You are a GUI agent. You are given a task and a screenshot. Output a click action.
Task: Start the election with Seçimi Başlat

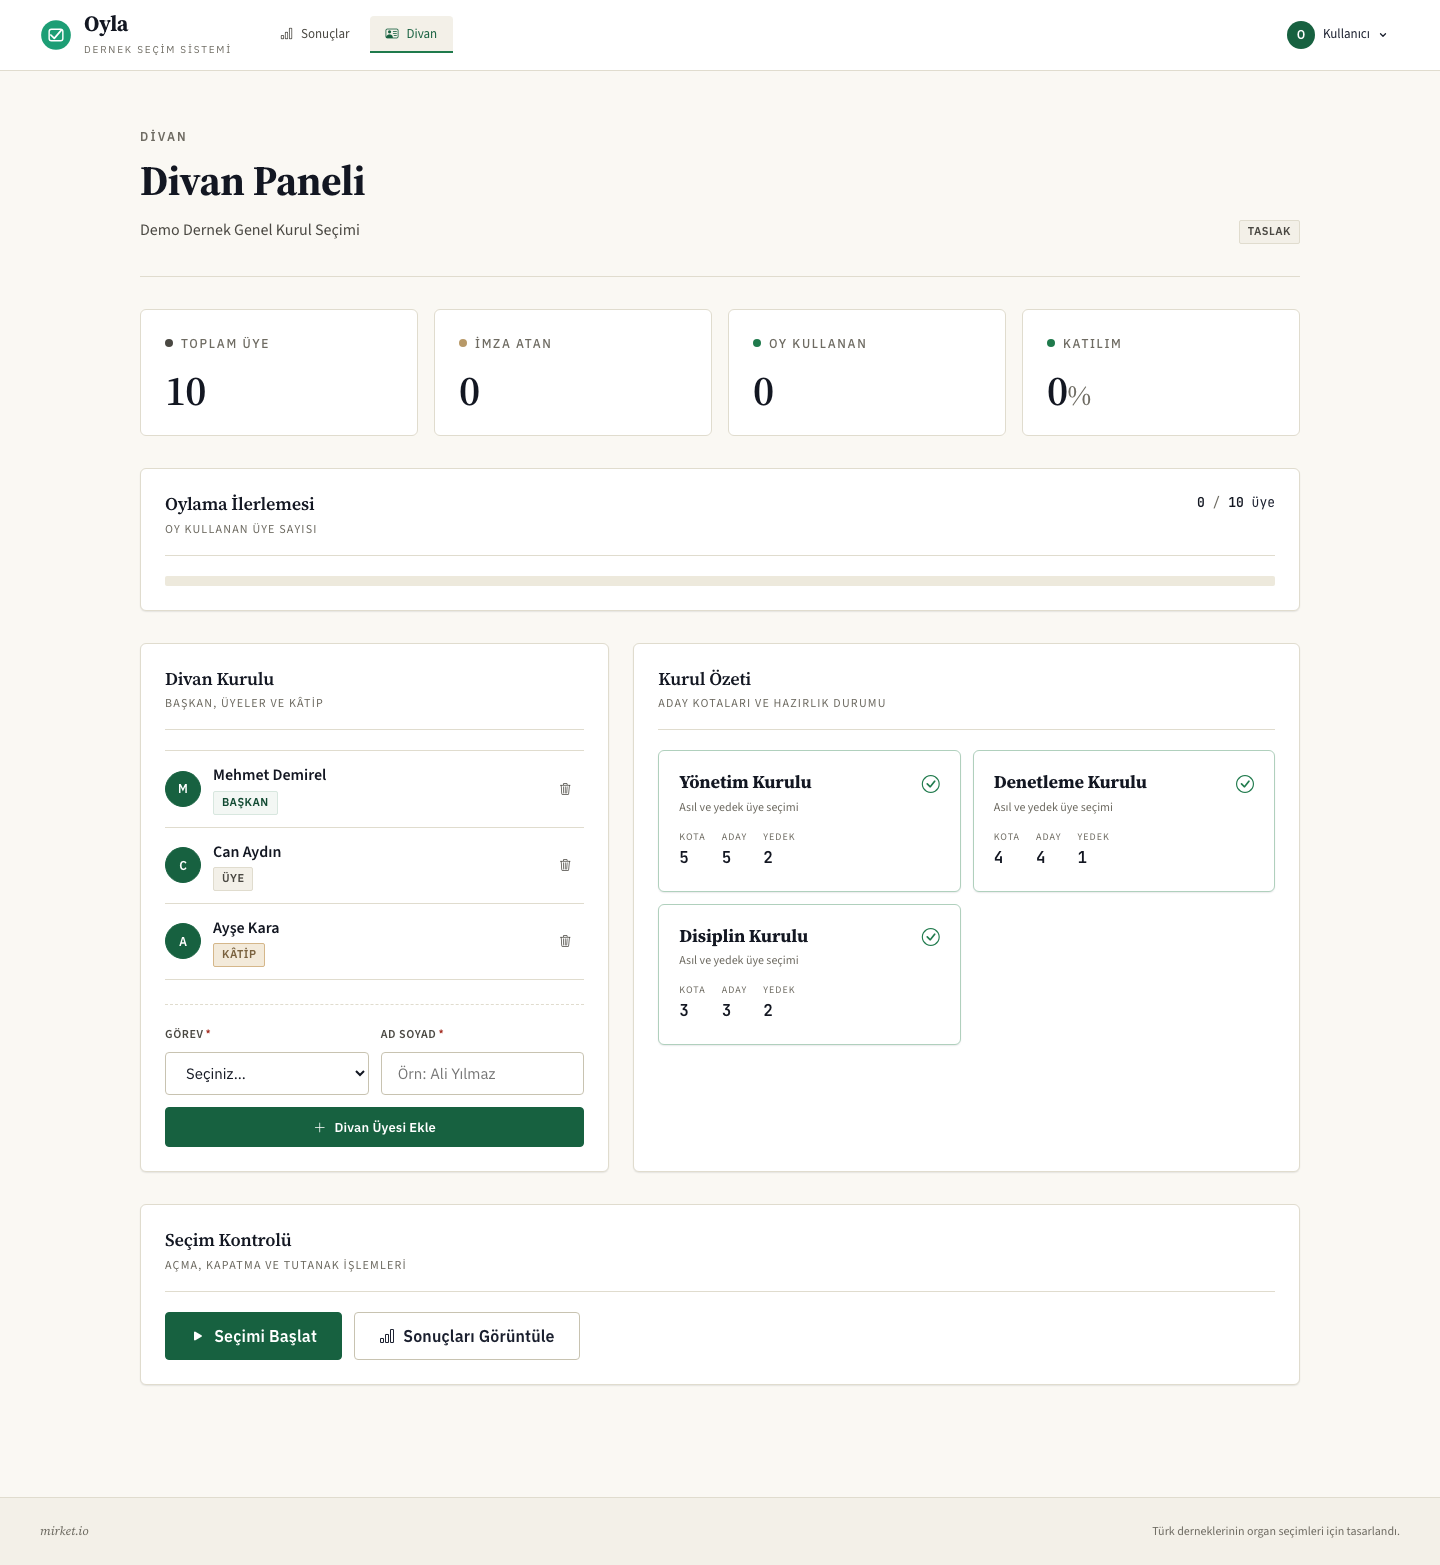point(253,1336)
